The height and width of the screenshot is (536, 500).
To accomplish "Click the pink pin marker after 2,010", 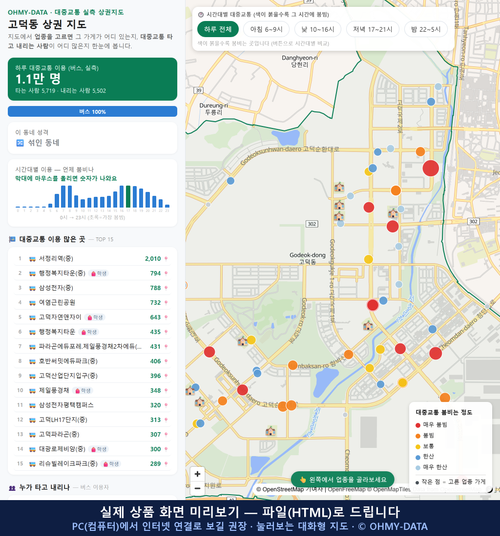I will 166,259.
